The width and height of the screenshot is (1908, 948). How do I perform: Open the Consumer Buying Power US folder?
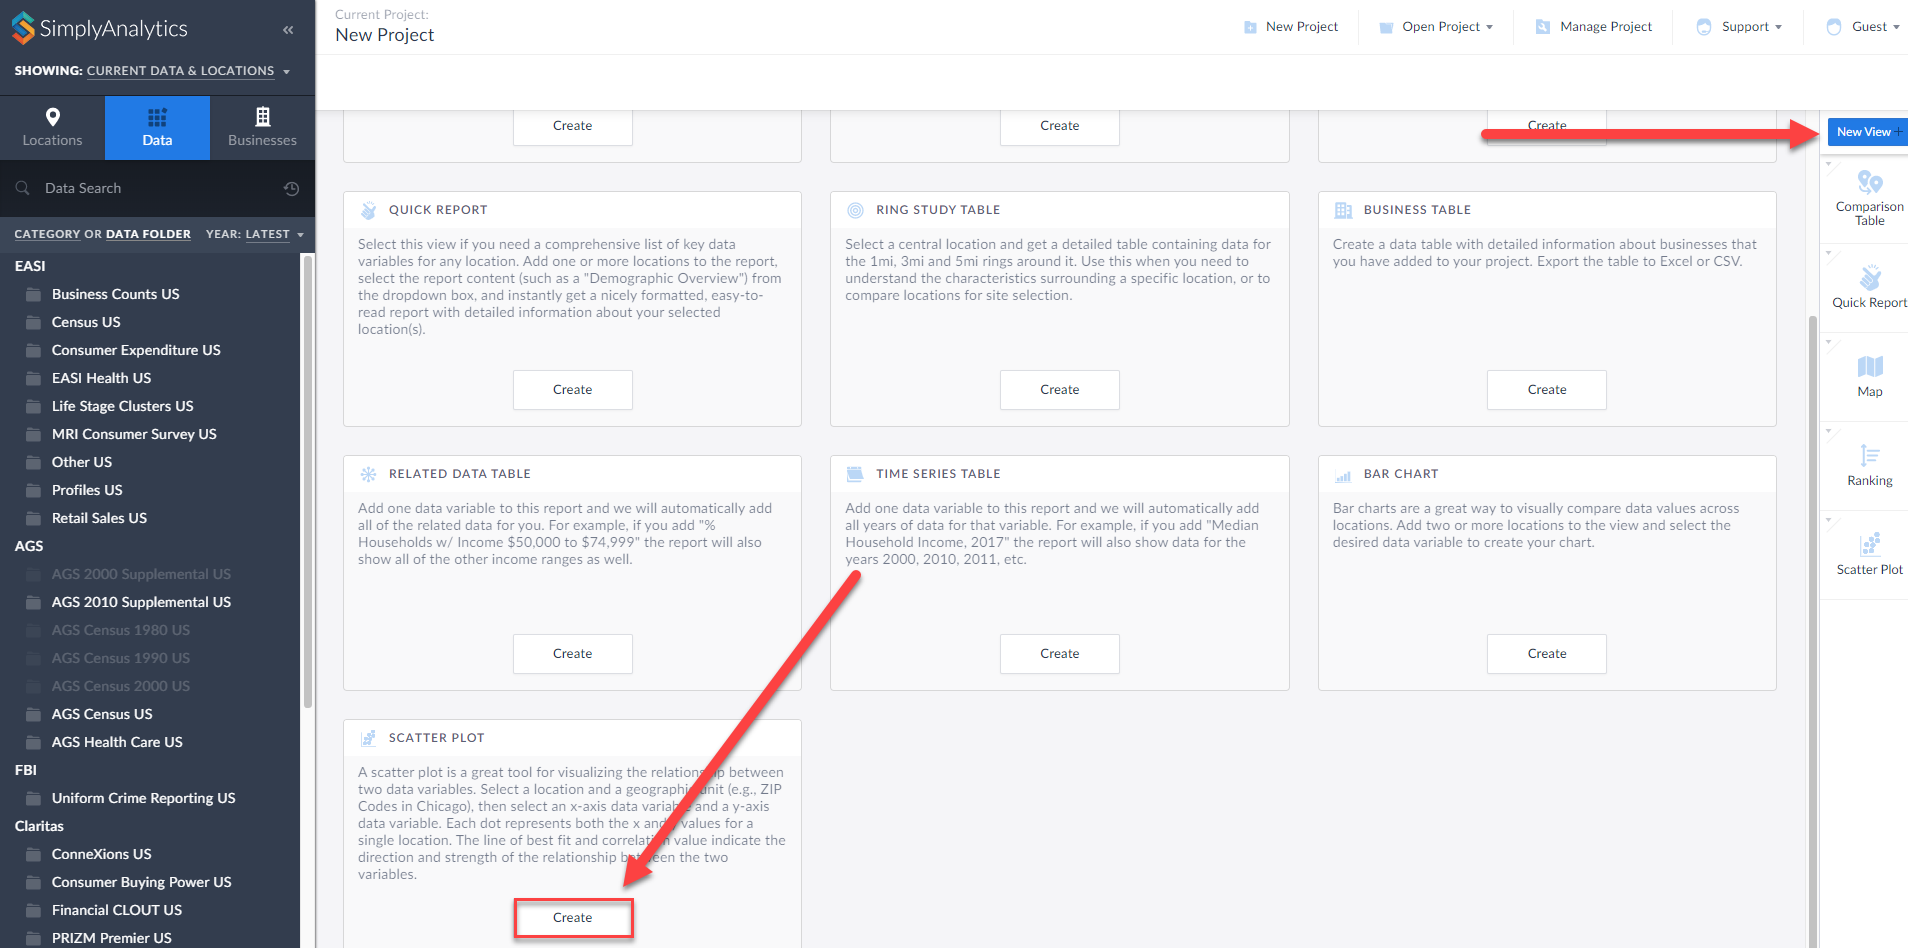click(141, 882)
